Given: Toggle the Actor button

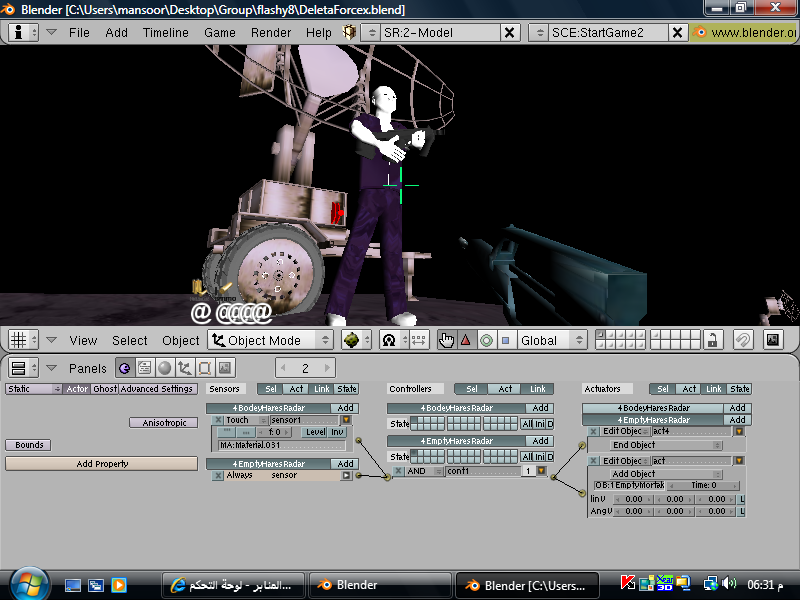Looking at the screenshot, I should (77, 389).
